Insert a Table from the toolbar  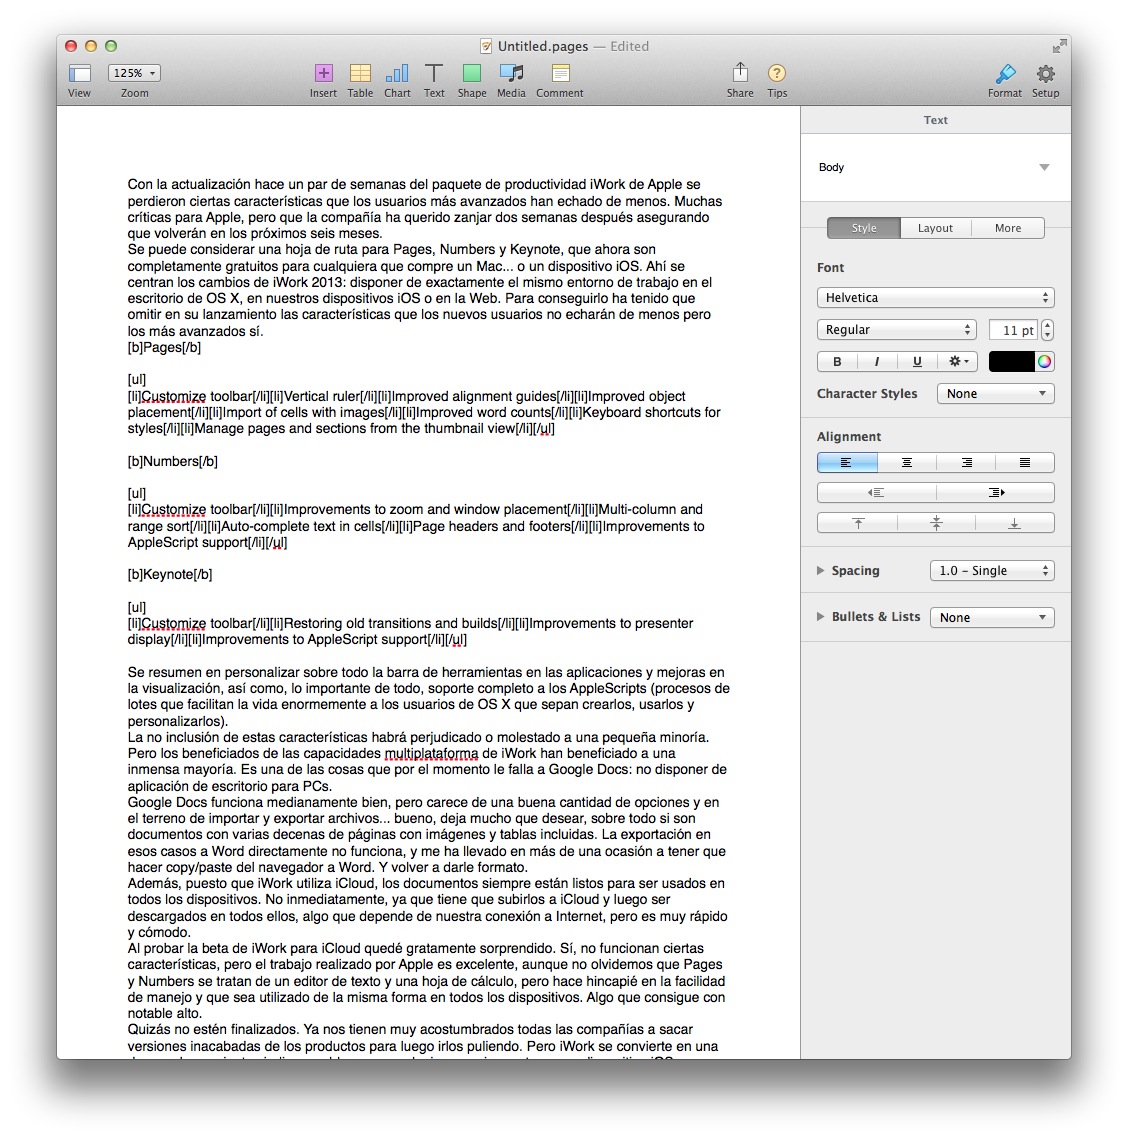click(360, 74)
